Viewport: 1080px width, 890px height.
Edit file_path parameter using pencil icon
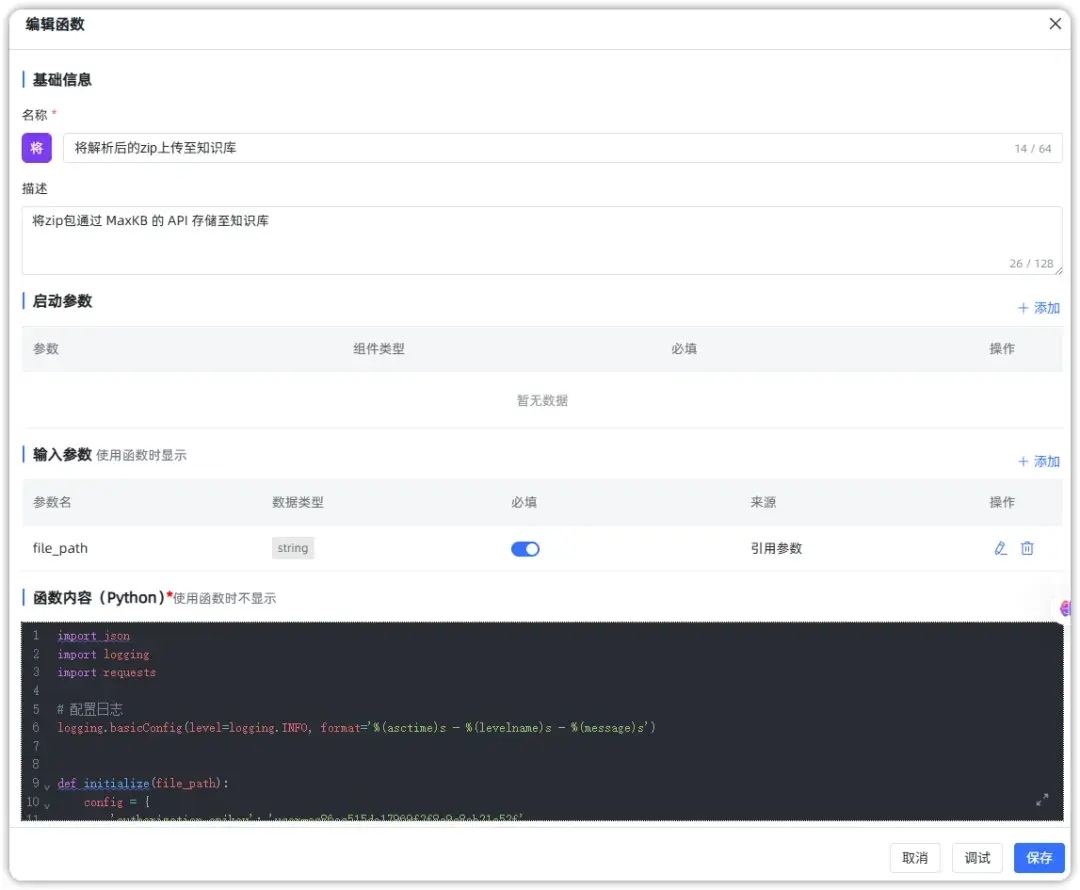pyautogui.click(x=1000, y=548)
